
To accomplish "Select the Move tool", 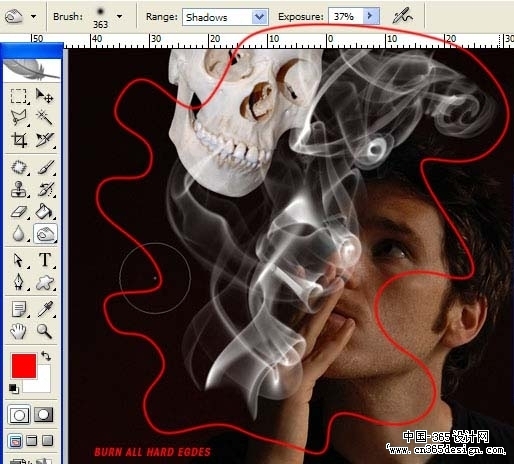I will point(44,96).
